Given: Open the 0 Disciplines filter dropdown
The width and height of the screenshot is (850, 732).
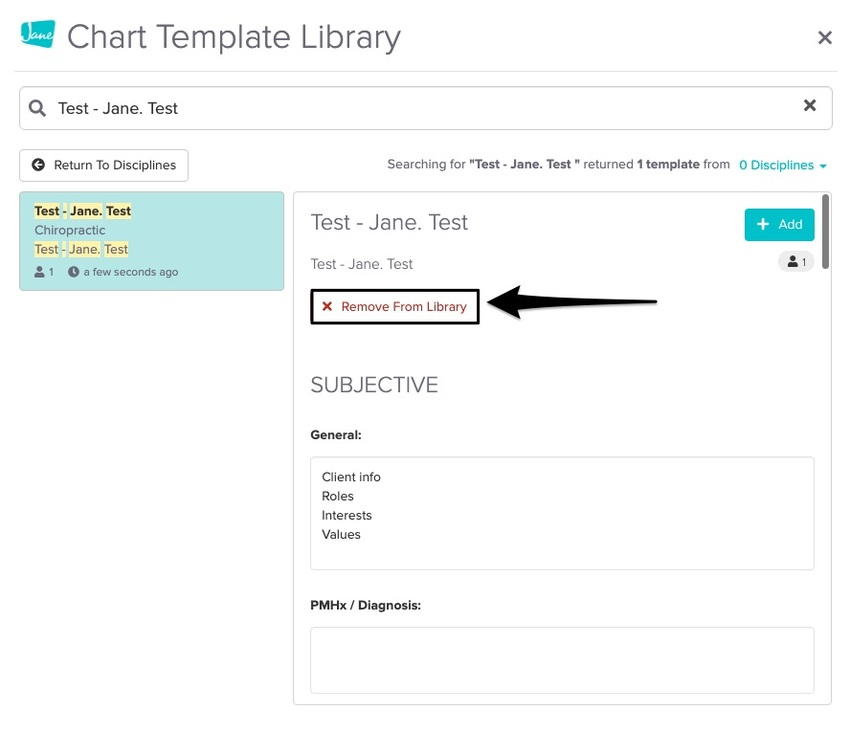Looking at the screenshot, I should coord(782,165).
